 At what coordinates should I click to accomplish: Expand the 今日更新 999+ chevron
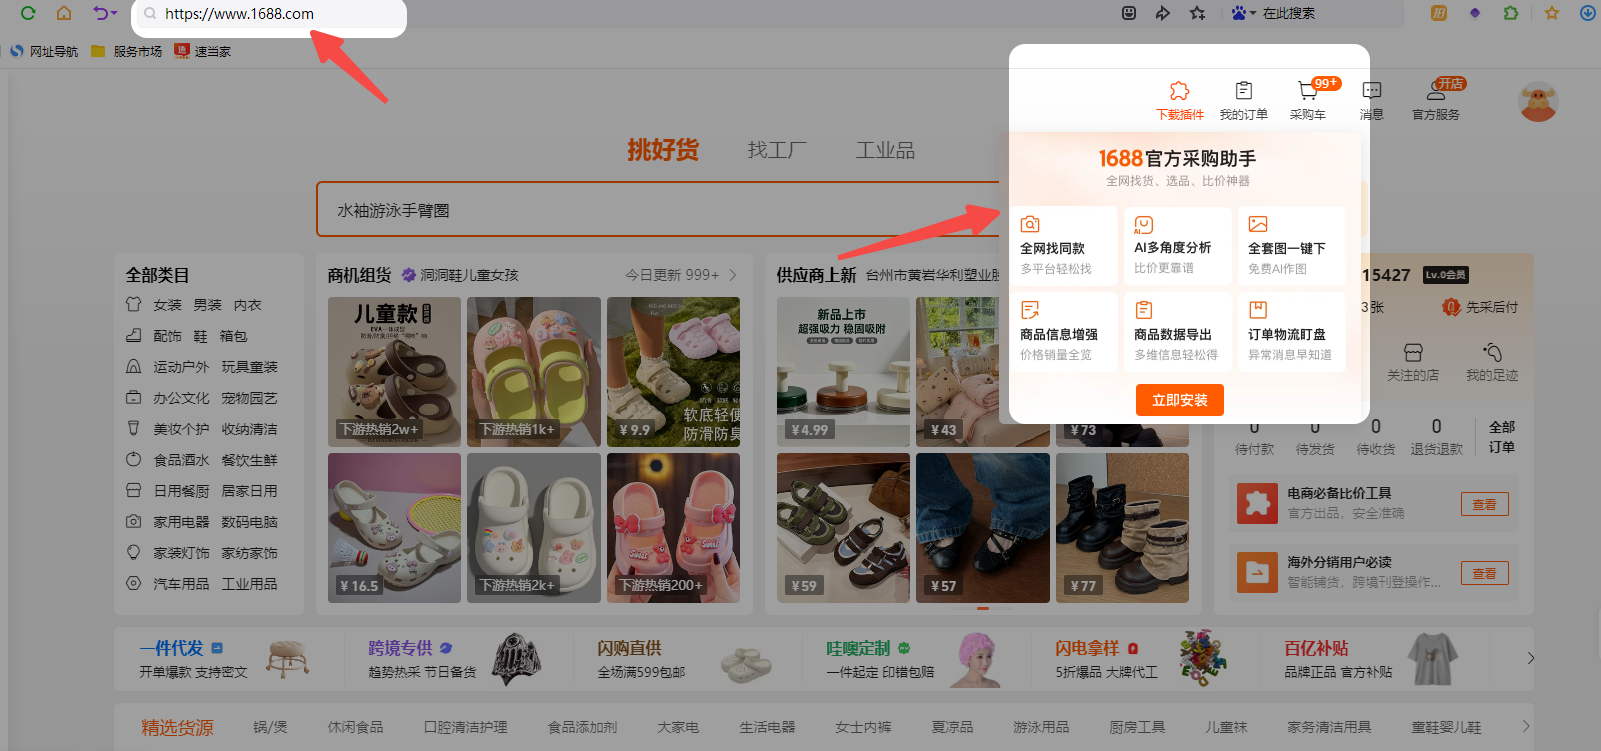coord(733,275)
